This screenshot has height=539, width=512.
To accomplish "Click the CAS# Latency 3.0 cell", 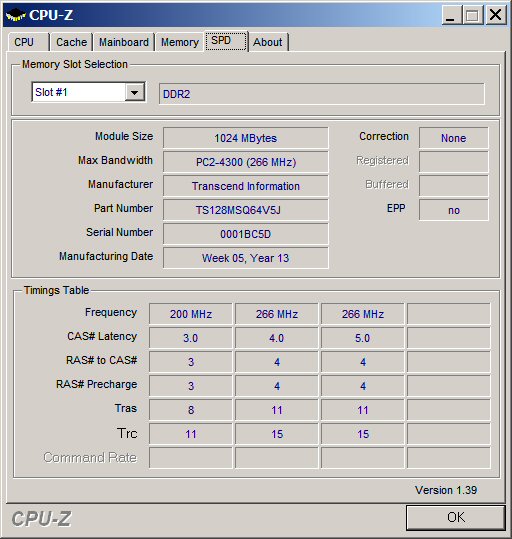I will pos(191,338).
